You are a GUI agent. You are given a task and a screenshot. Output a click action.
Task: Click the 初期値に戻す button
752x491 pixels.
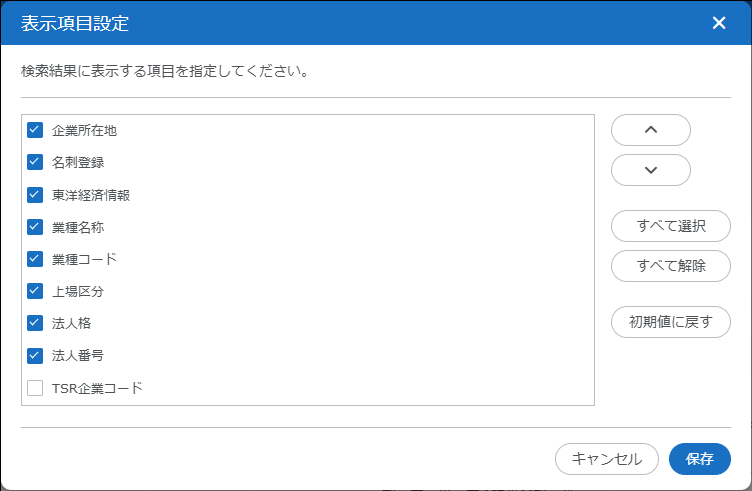tap(670, 322)
